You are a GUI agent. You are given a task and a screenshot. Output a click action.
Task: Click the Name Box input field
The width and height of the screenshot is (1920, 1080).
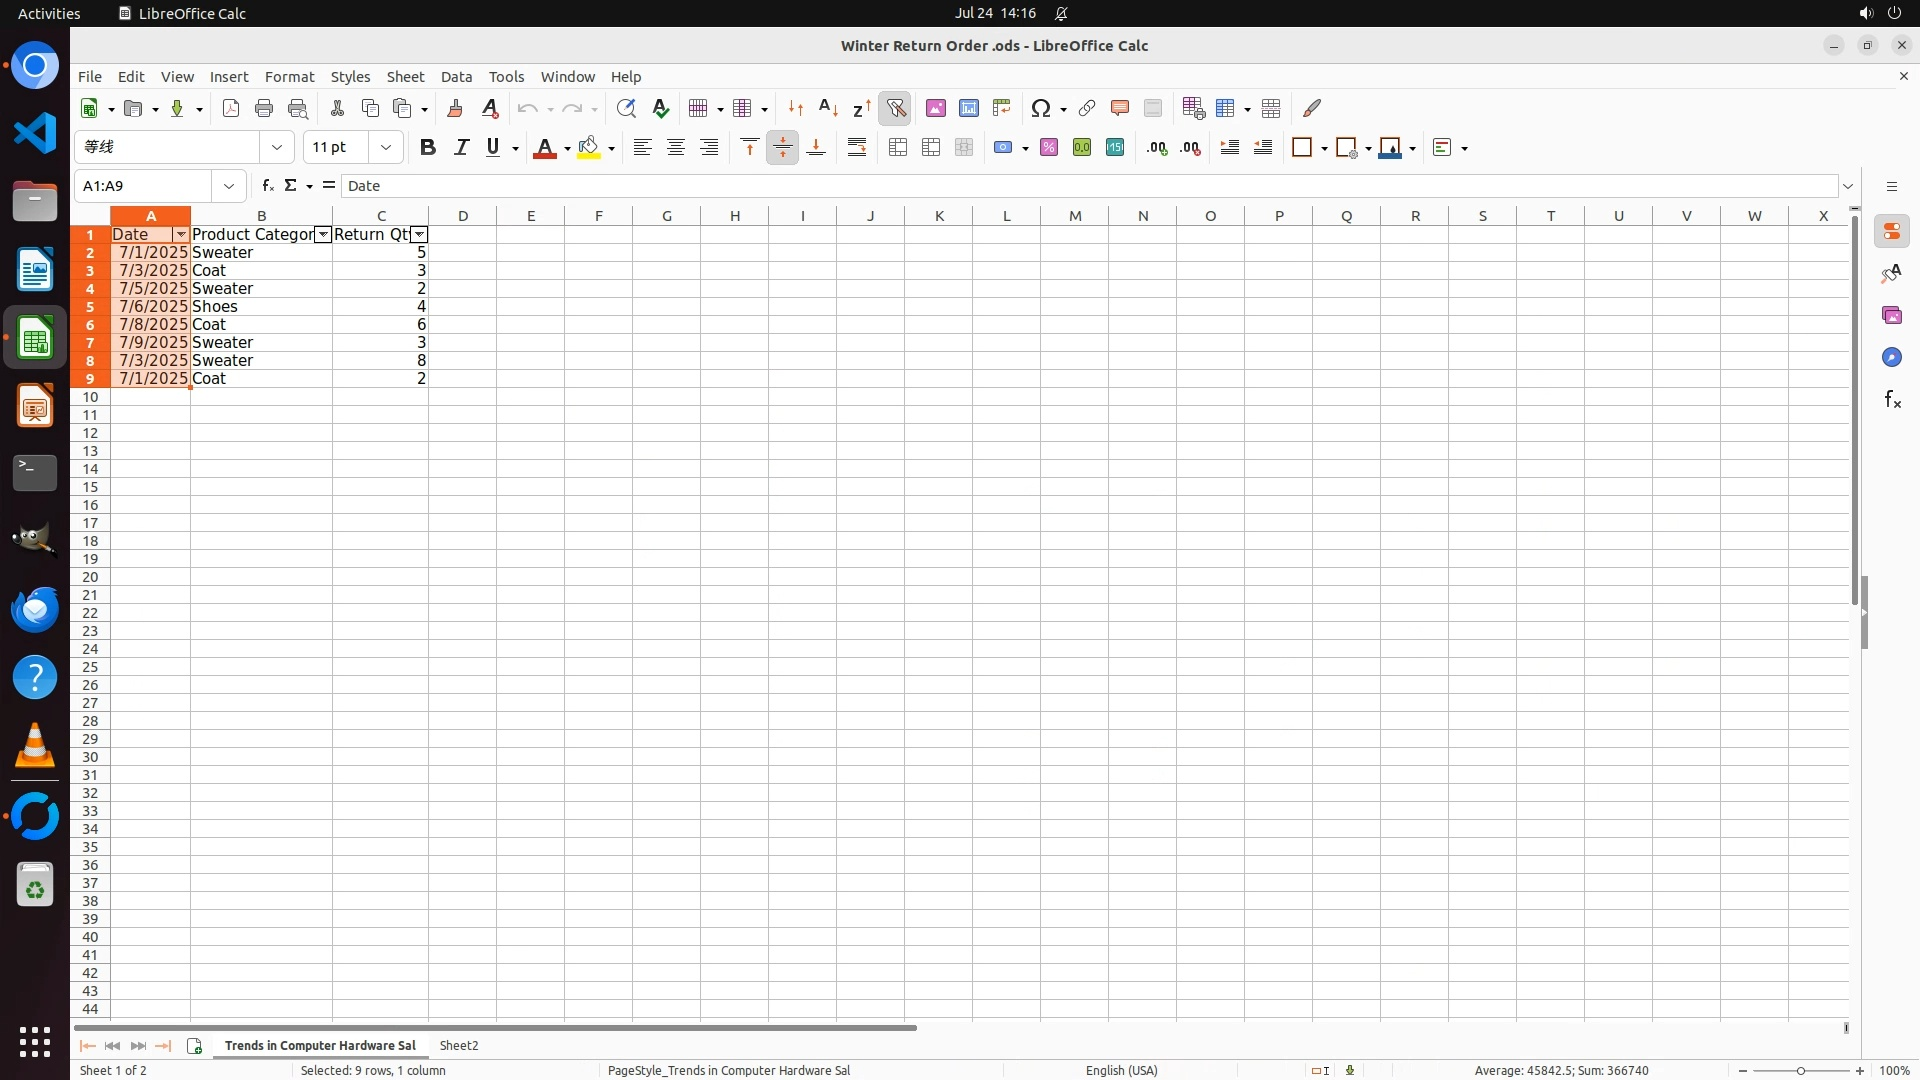click(146, 185)
